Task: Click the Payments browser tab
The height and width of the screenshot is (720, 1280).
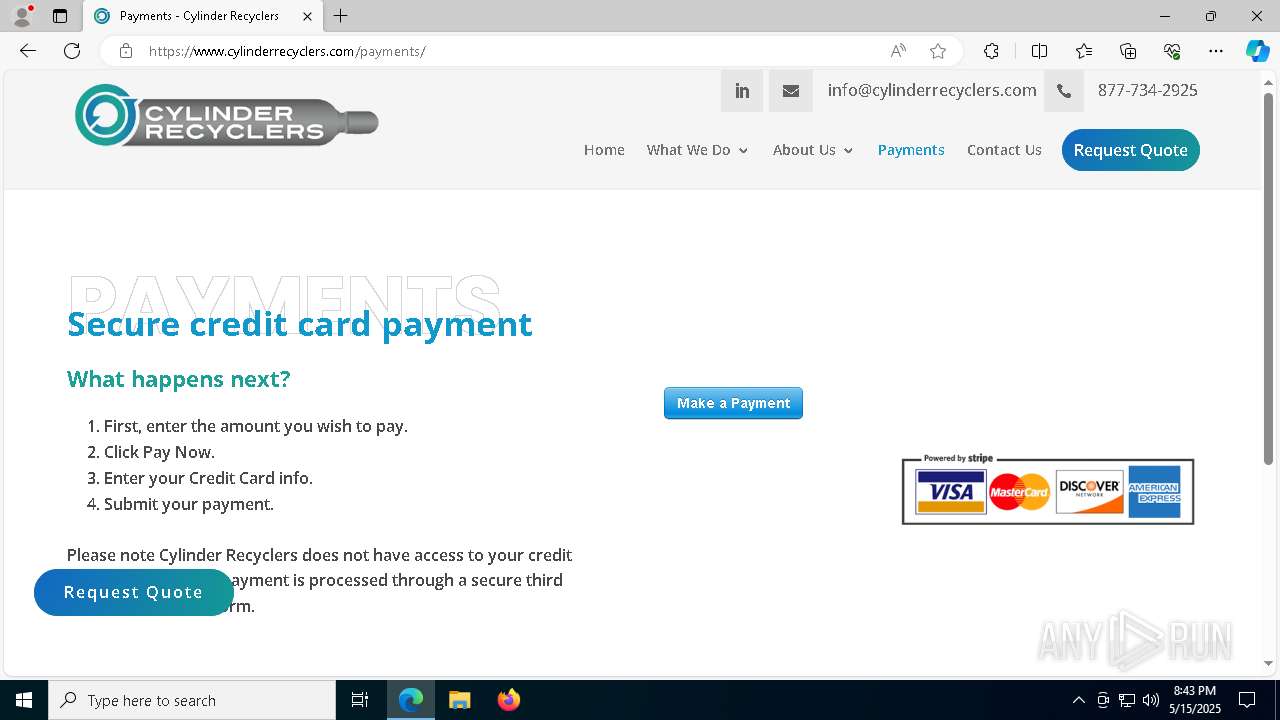Action: 203,16
